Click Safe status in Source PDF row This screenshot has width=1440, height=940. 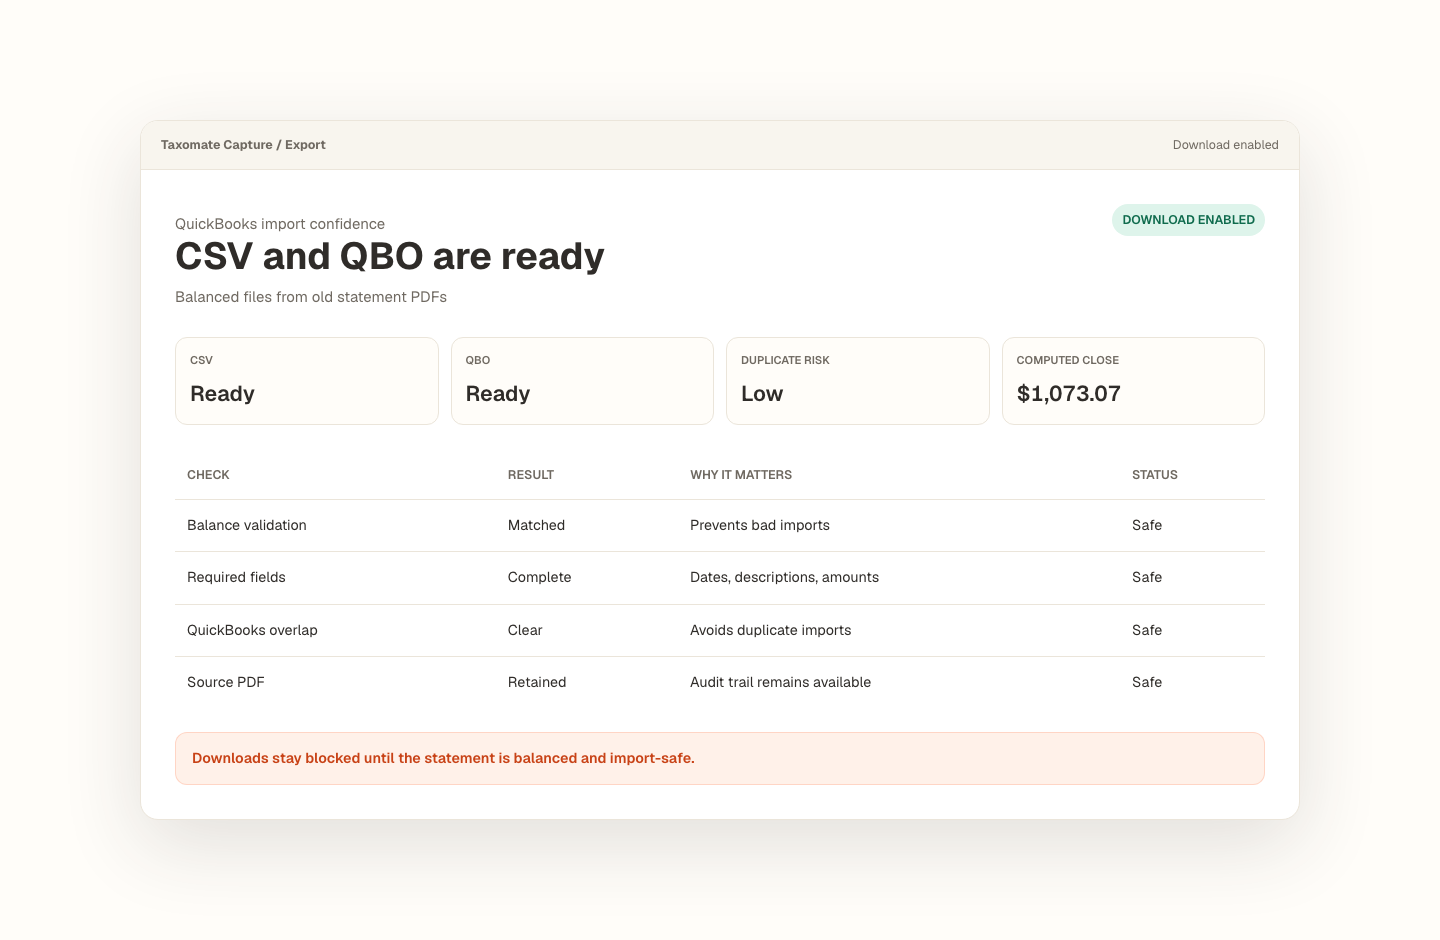(x=1147, y=682)
